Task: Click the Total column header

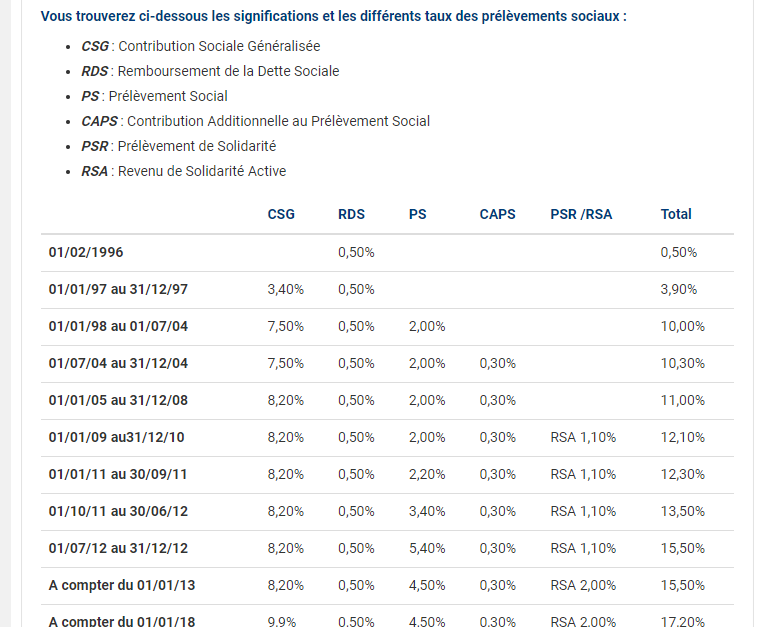Action: pyautogui.click(x=676, y=214)
